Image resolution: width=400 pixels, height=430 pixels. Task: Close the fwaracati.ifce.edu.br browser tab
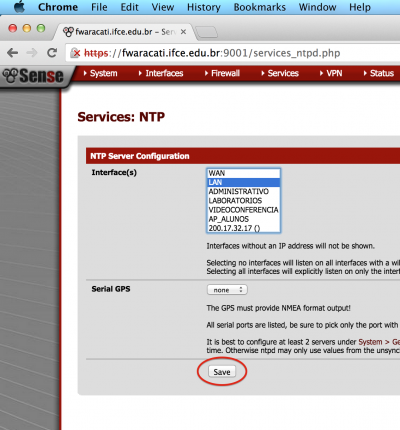coord(183,32)
